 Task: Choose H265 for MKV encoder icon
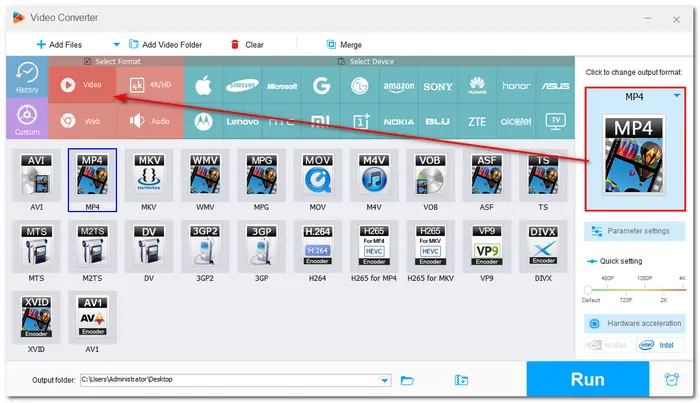coord(430,246)
